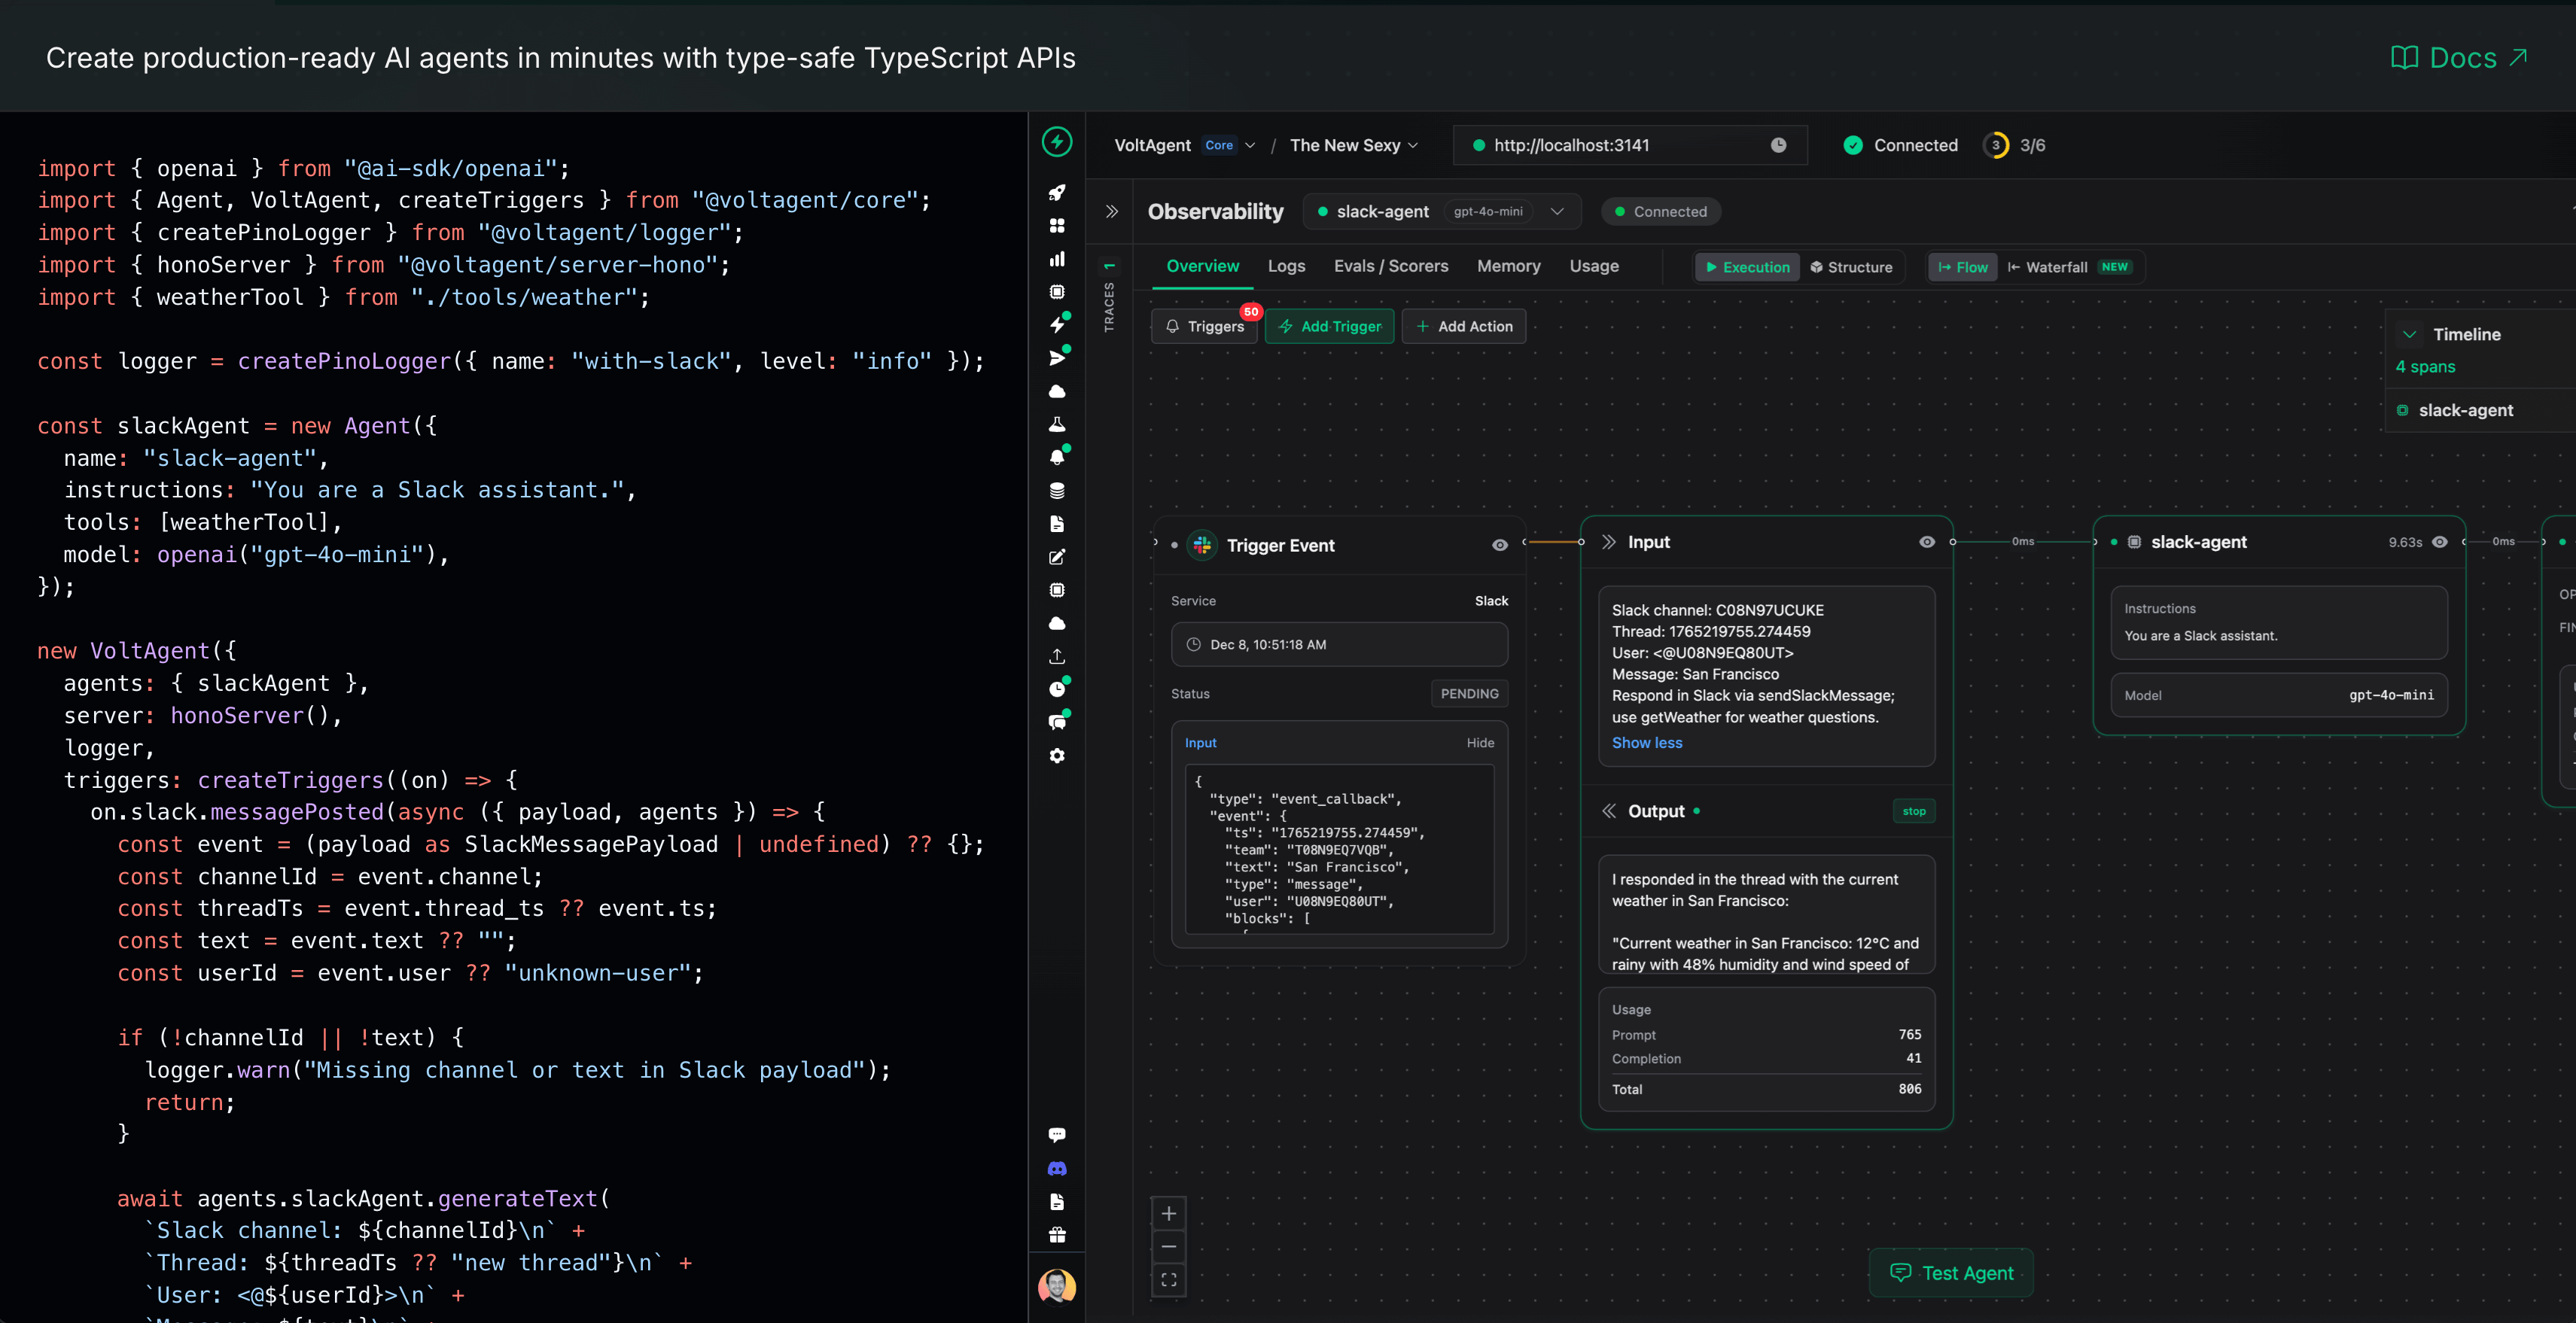This screenshot has width=2576, height=1323.
Task: Toggle visibility on the Trigger Event node
Action: [1499, 545]
